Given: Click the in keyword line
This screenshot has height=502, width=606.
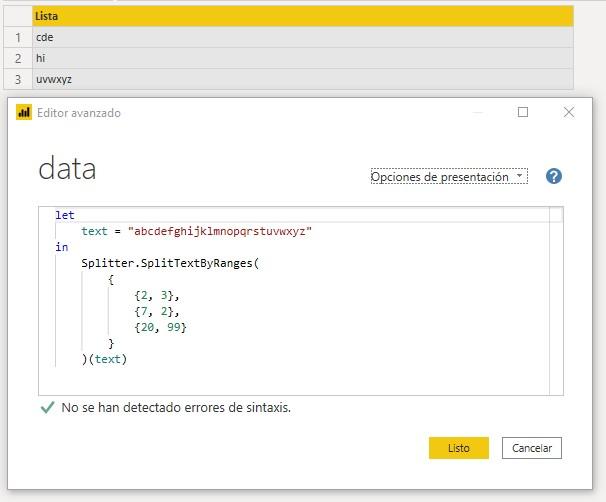Looking at the screenshot, I should click(62, 247).
